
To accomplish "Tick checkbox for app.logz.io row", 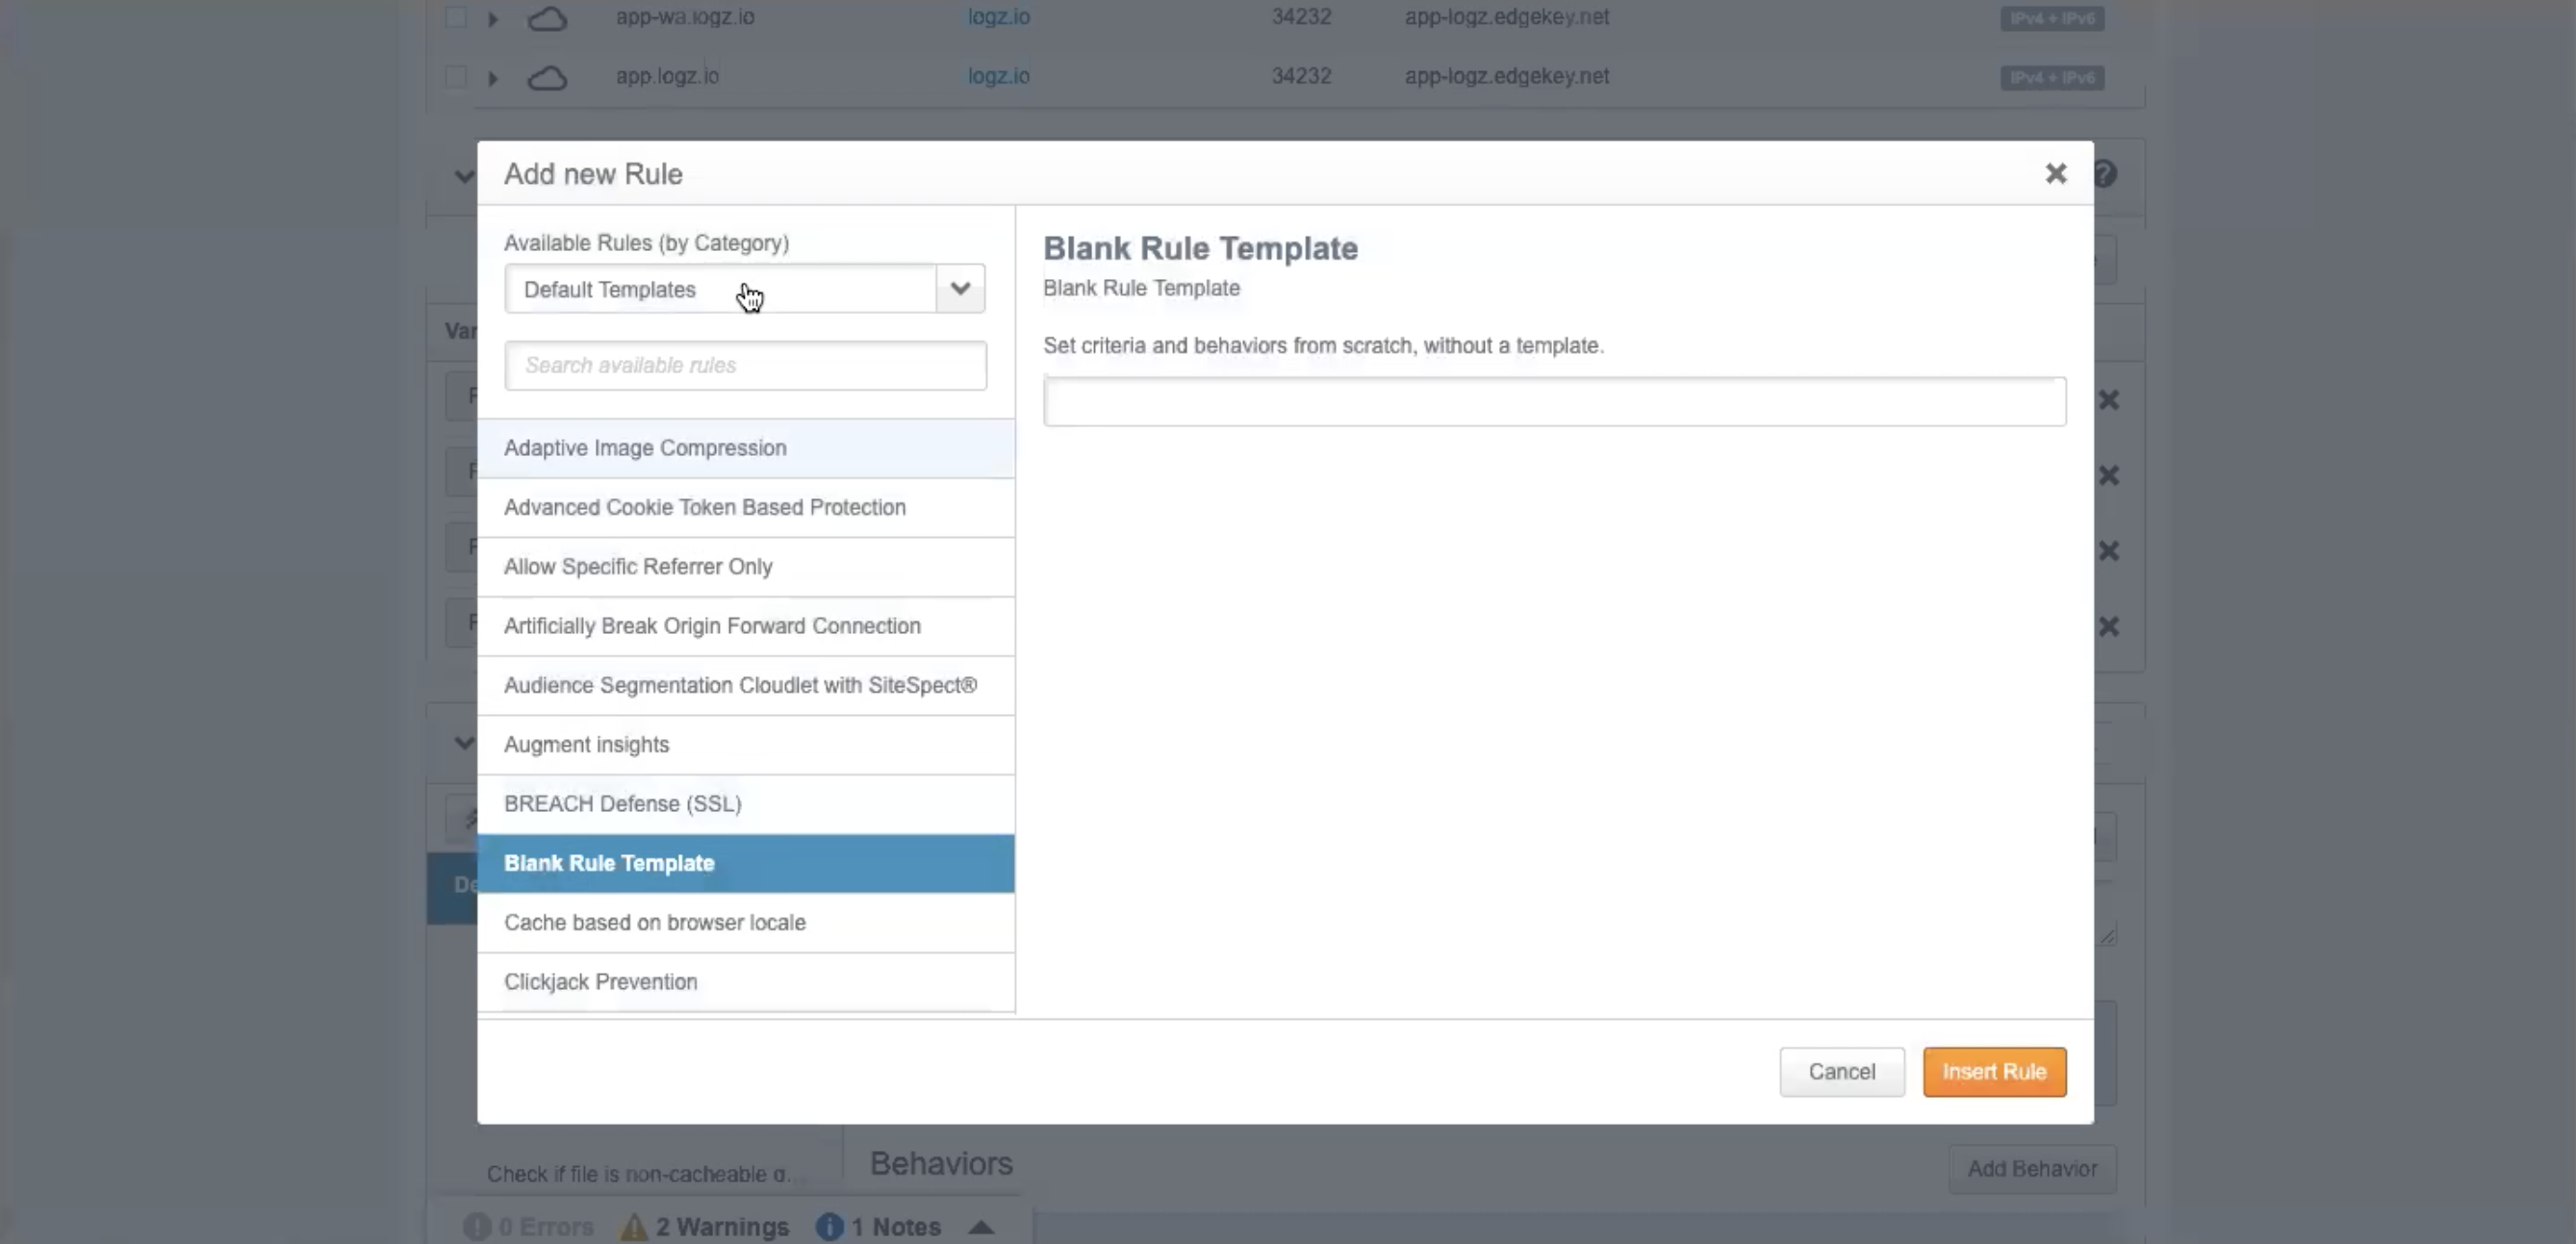I will click(x=455, y=77).
